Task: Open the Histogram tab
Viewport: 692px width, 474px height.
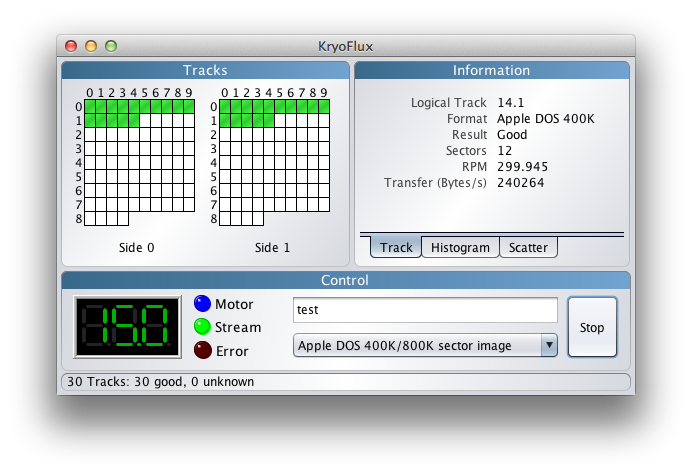Action: click(x=460, y=247)
